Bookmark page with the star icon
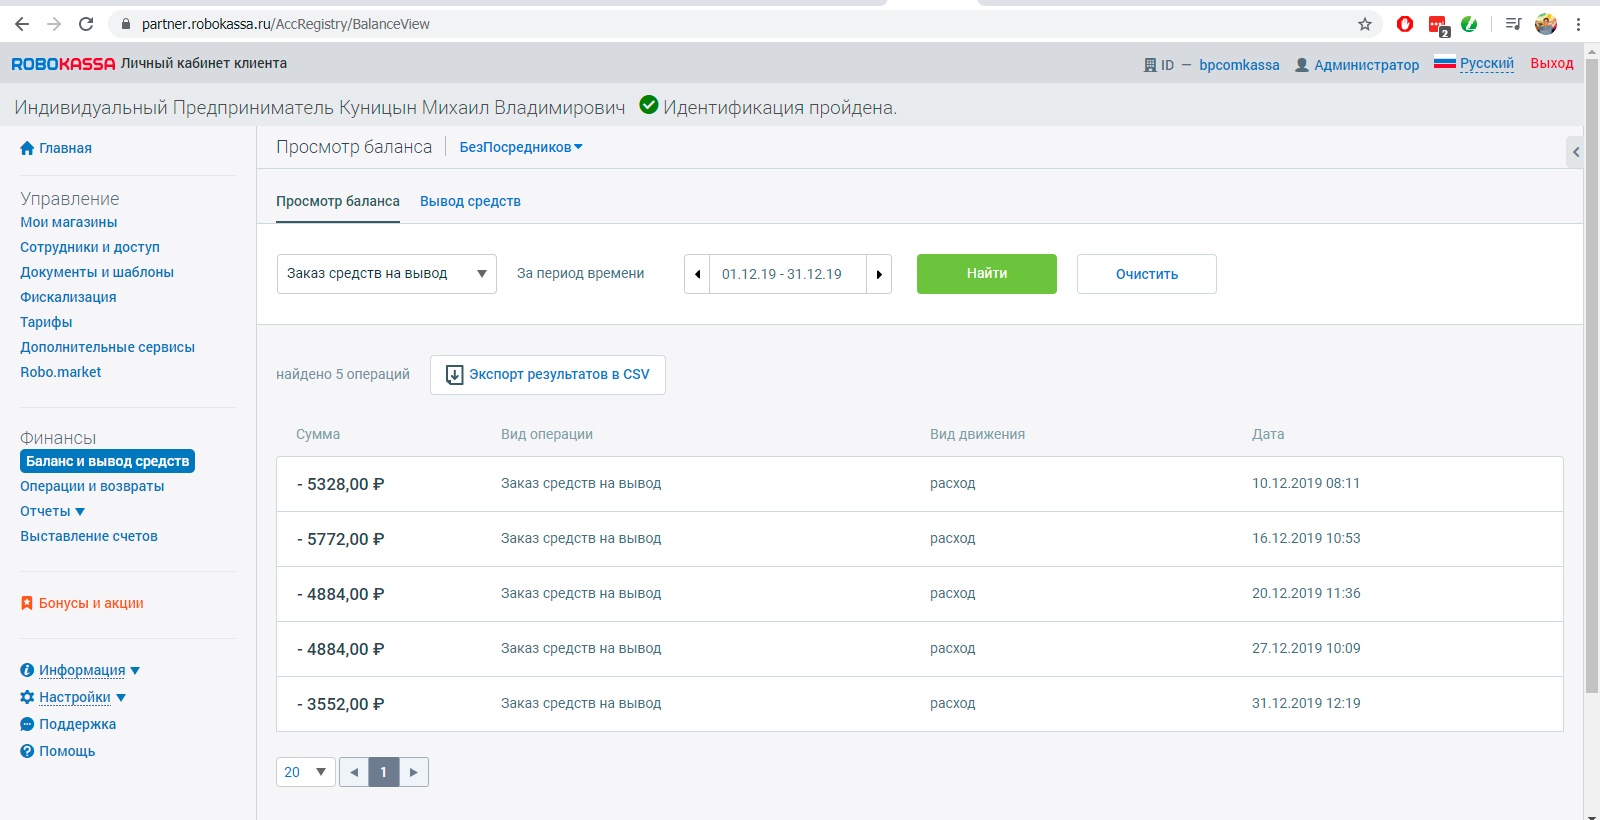This screenshot has height=820, width=1600. point(1365,24)
